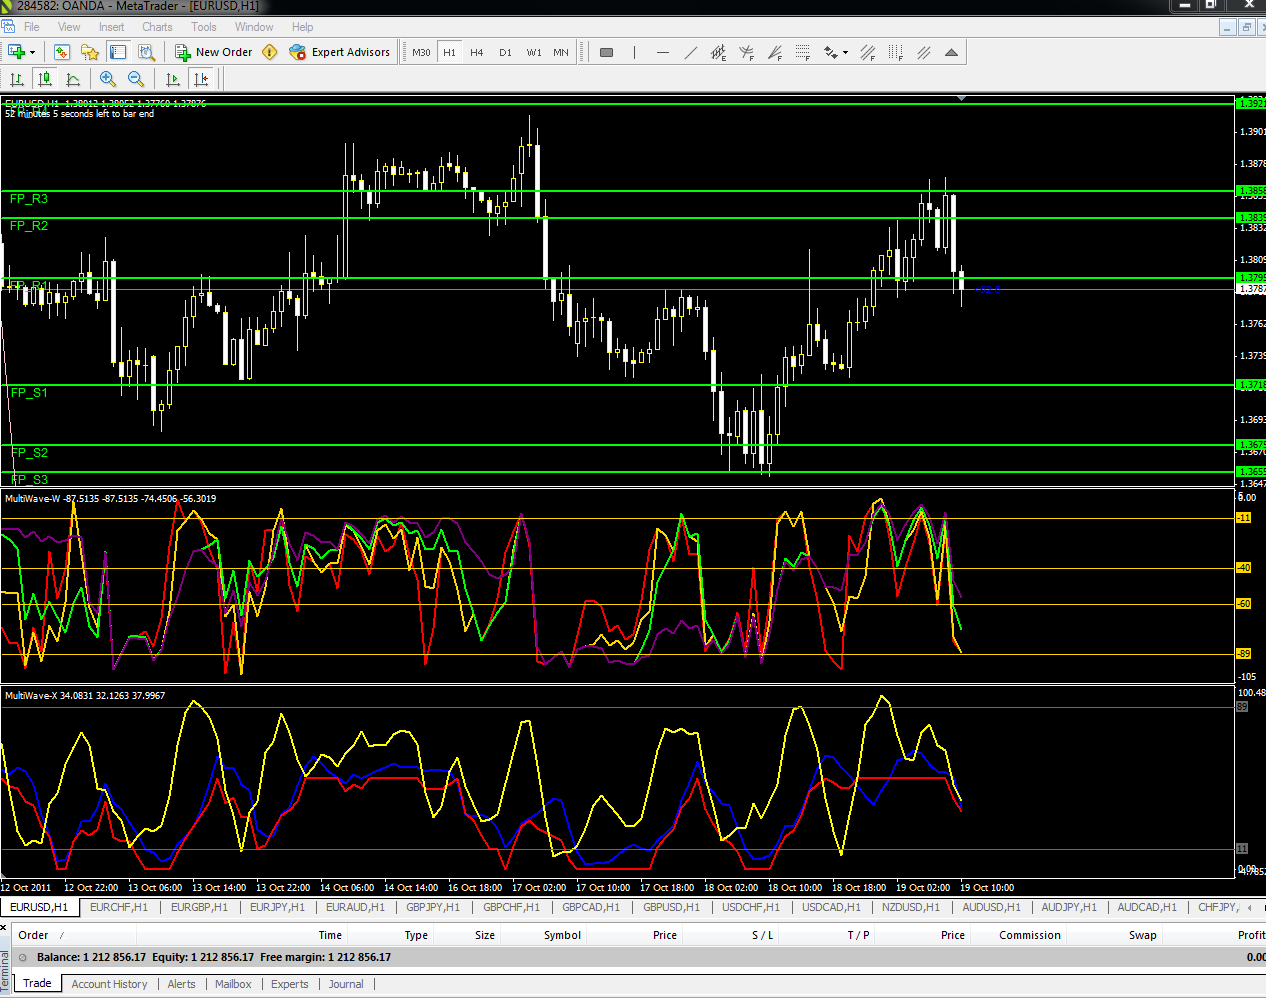Open the Alerts terminal tab
This screenshot has width=1266, height=998.
point(181,984)
